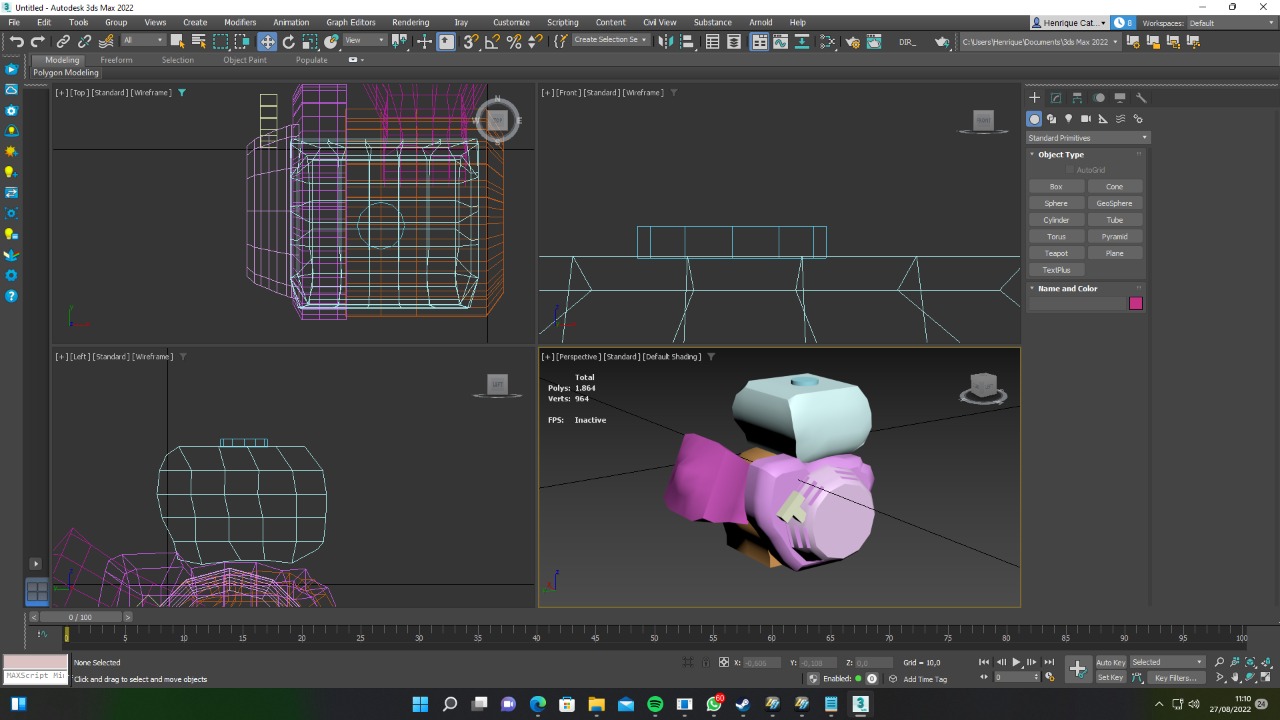Click the Undo arrow icon

point(16,41)
